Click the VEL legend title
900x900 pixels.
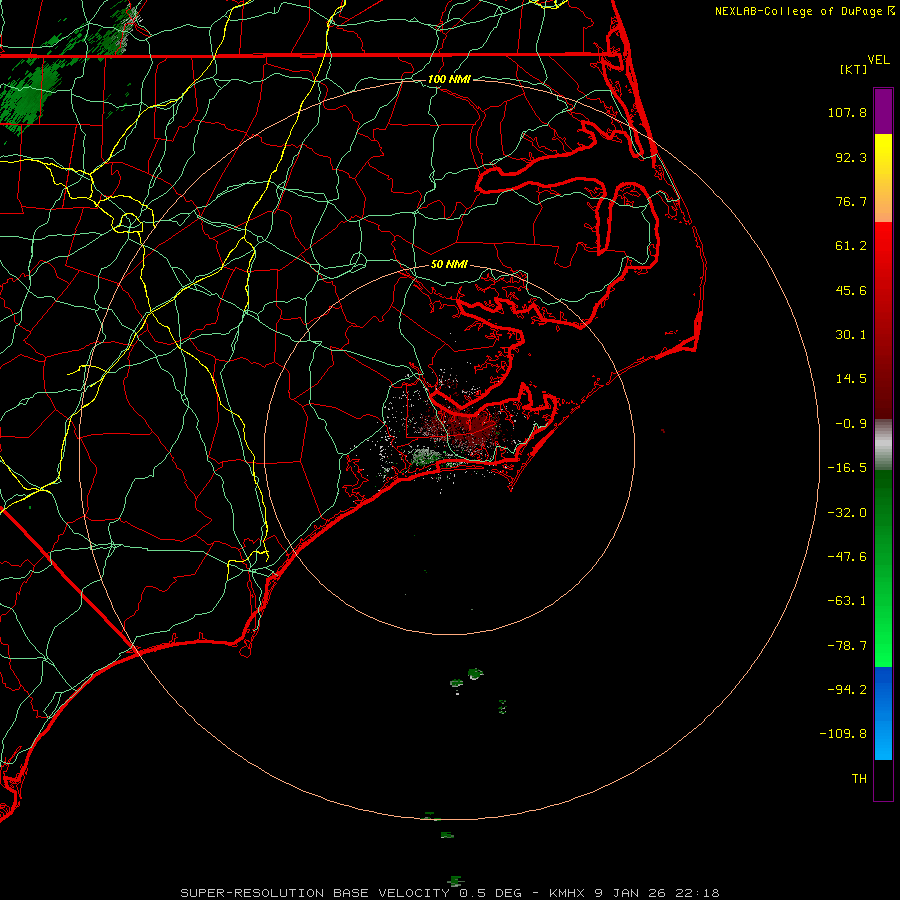878,60
